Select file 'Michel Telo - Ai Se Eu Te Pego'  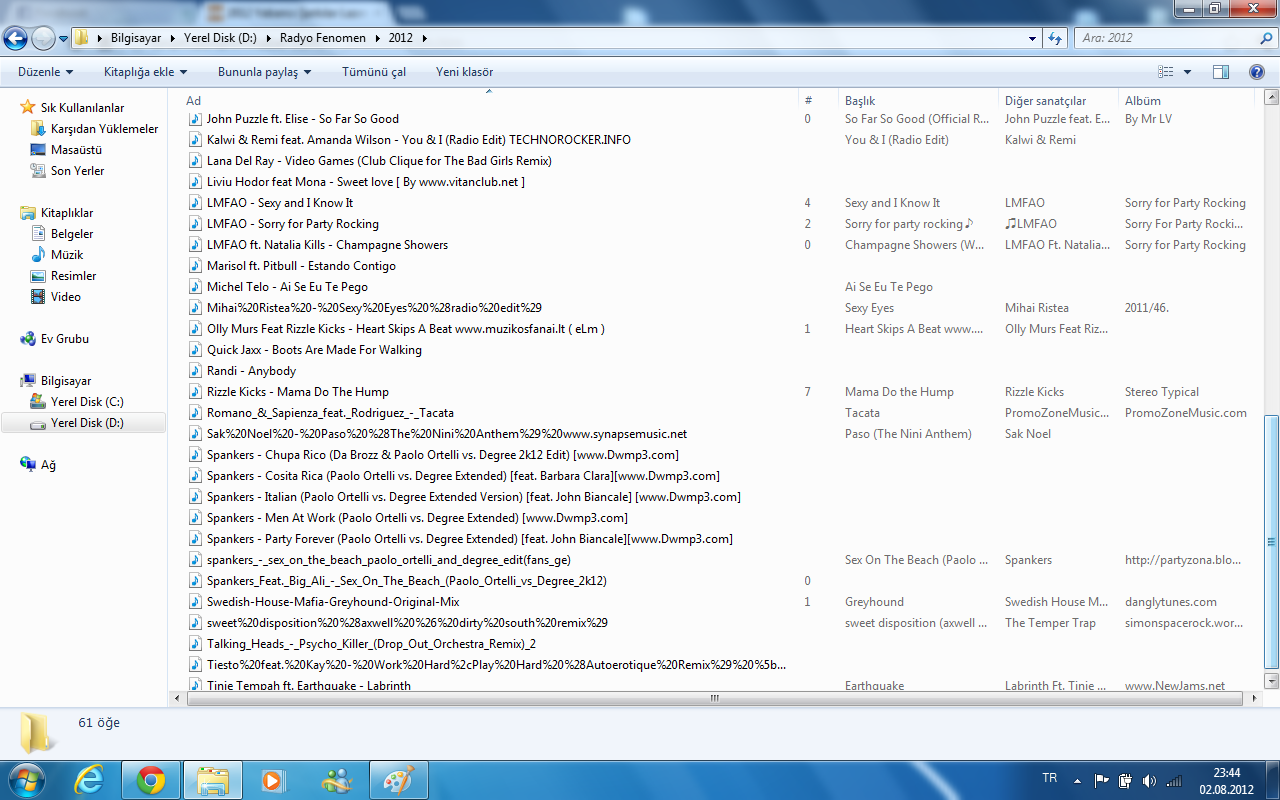point(287,287)
